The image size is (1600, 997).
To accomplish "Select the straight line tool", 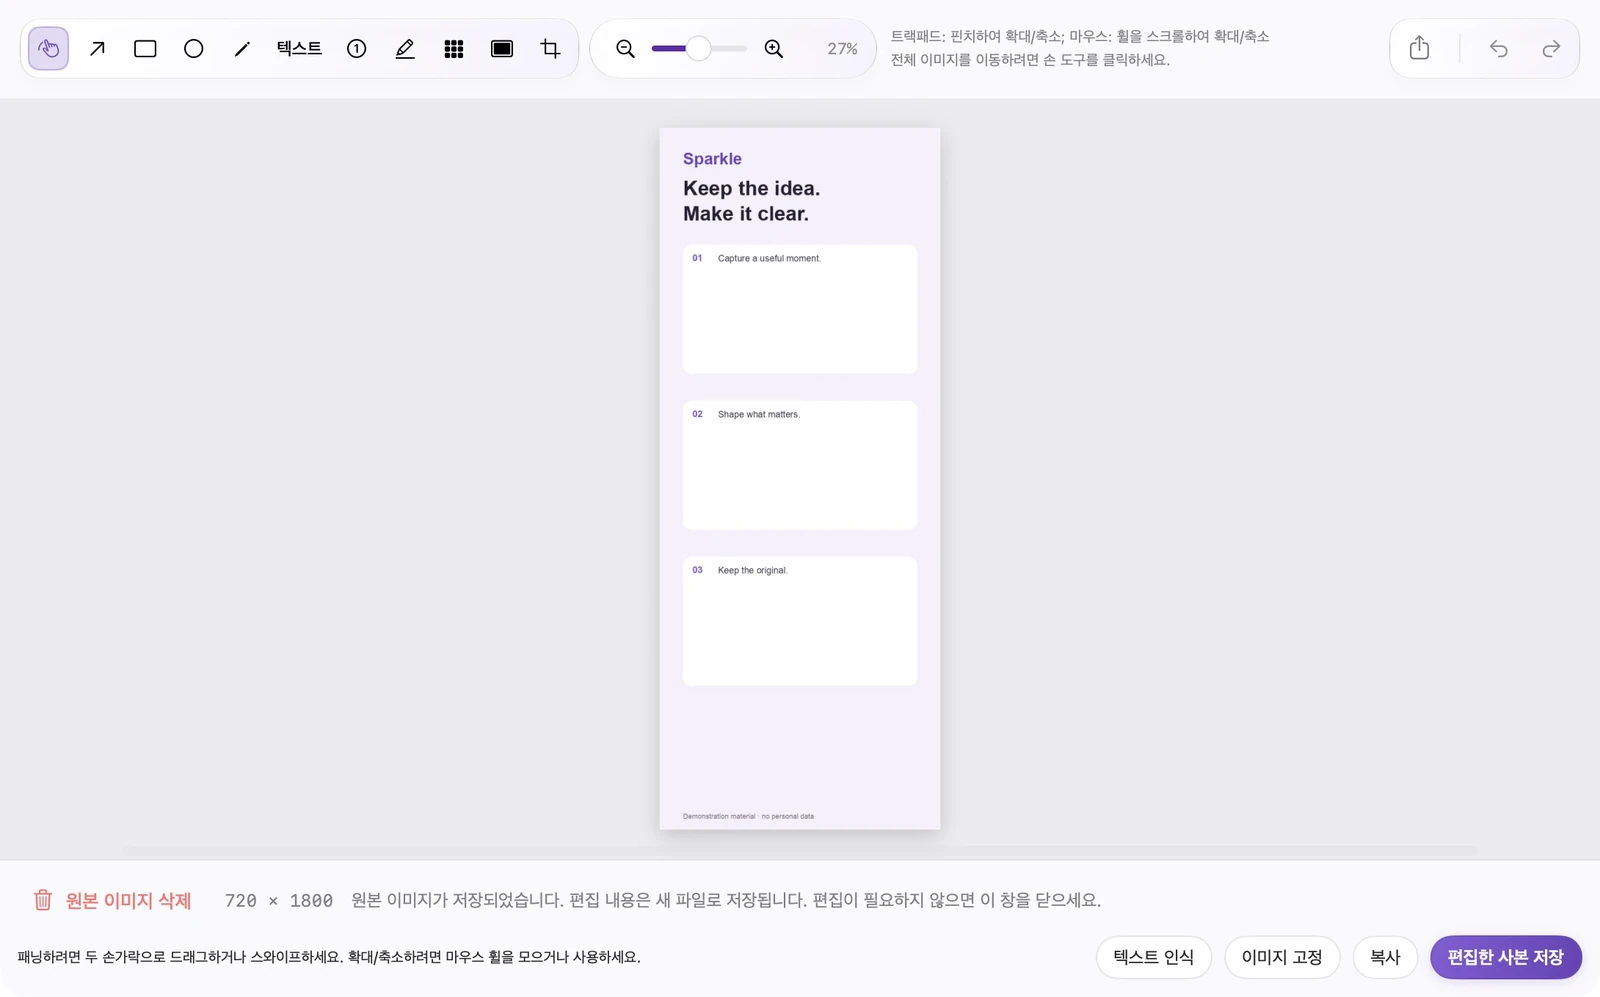I will (242, 49).
